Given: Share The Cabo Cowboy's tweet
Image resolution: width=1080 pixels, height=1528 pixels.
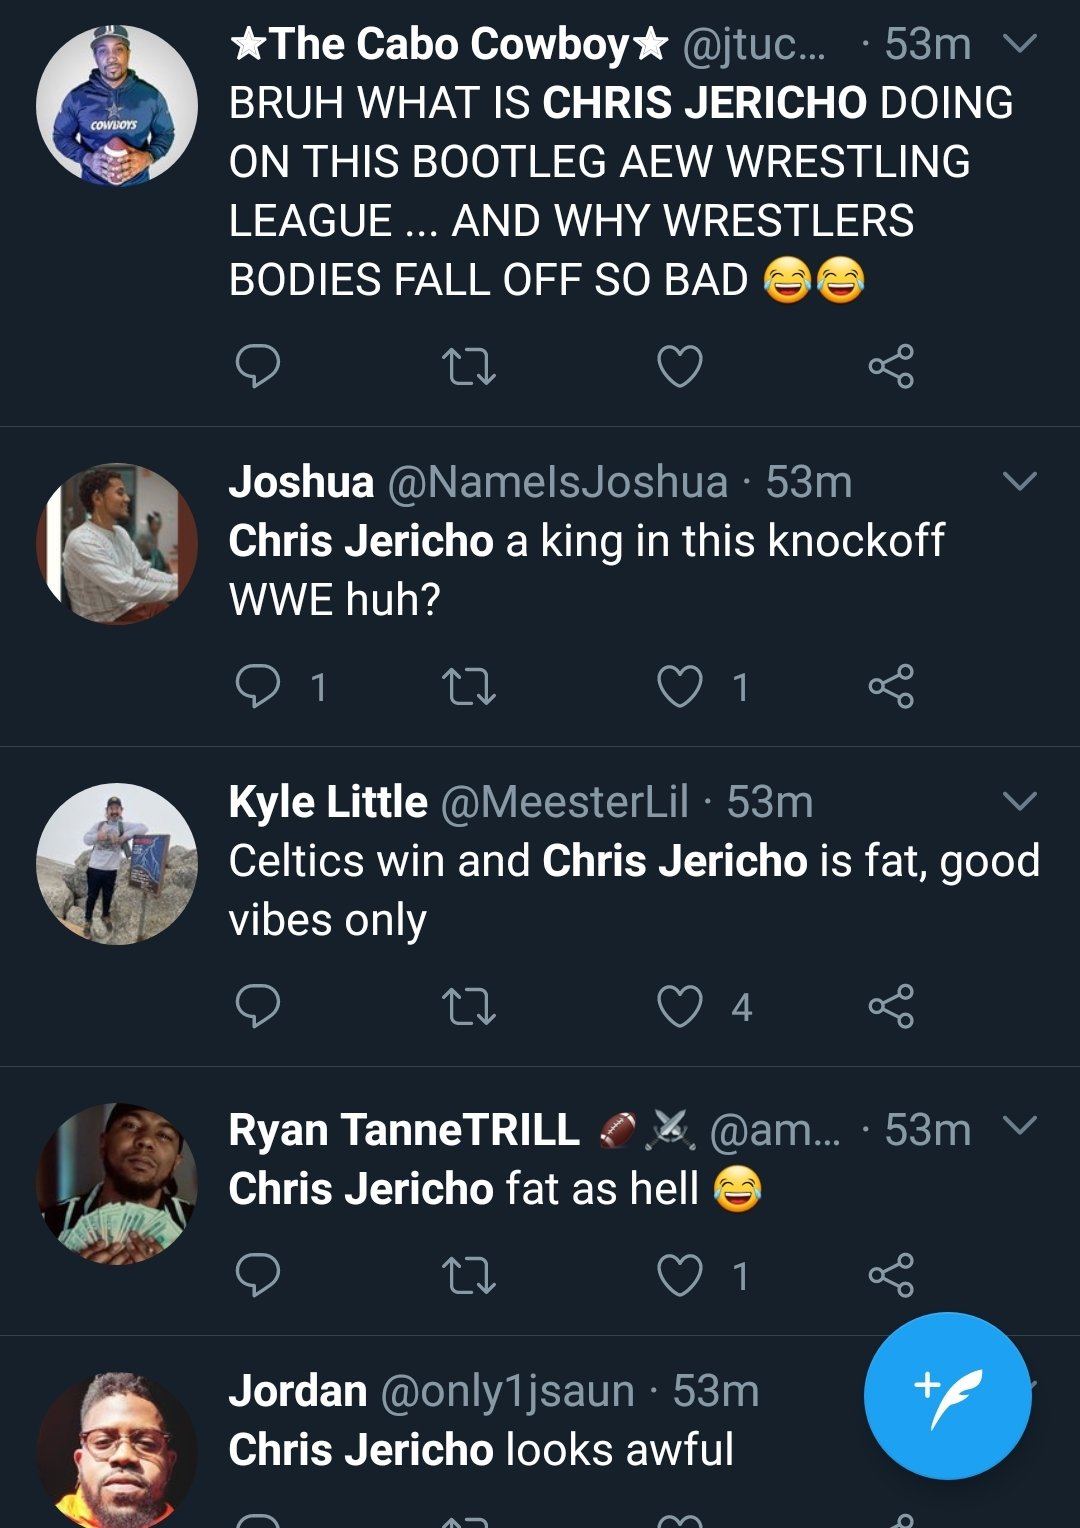Looking at the screenshot, I should point(890,366).
